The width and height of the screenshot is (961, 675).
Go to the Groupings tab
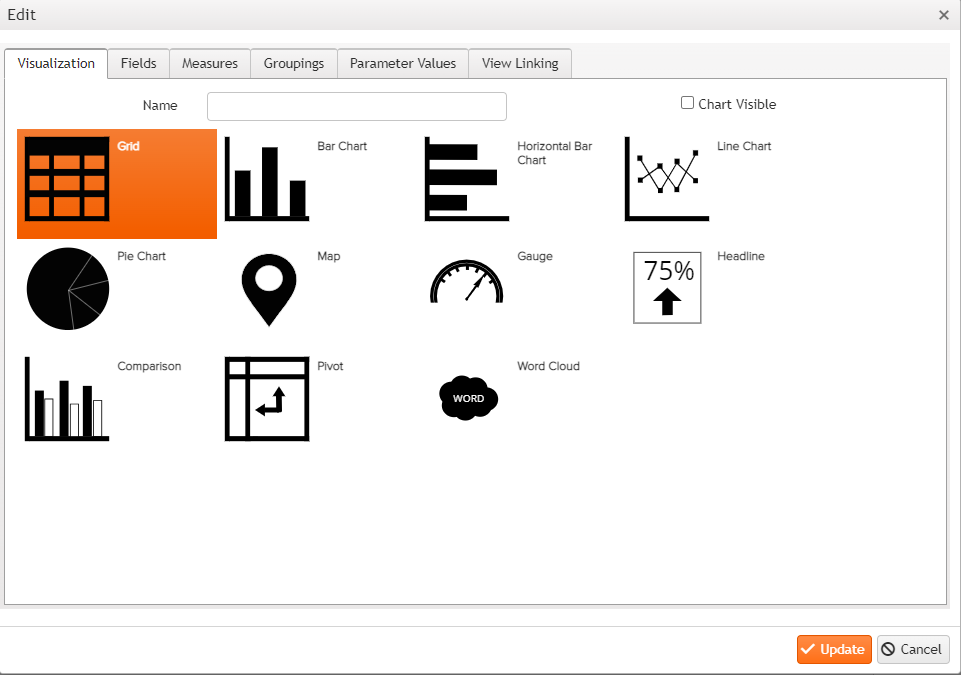294,64
